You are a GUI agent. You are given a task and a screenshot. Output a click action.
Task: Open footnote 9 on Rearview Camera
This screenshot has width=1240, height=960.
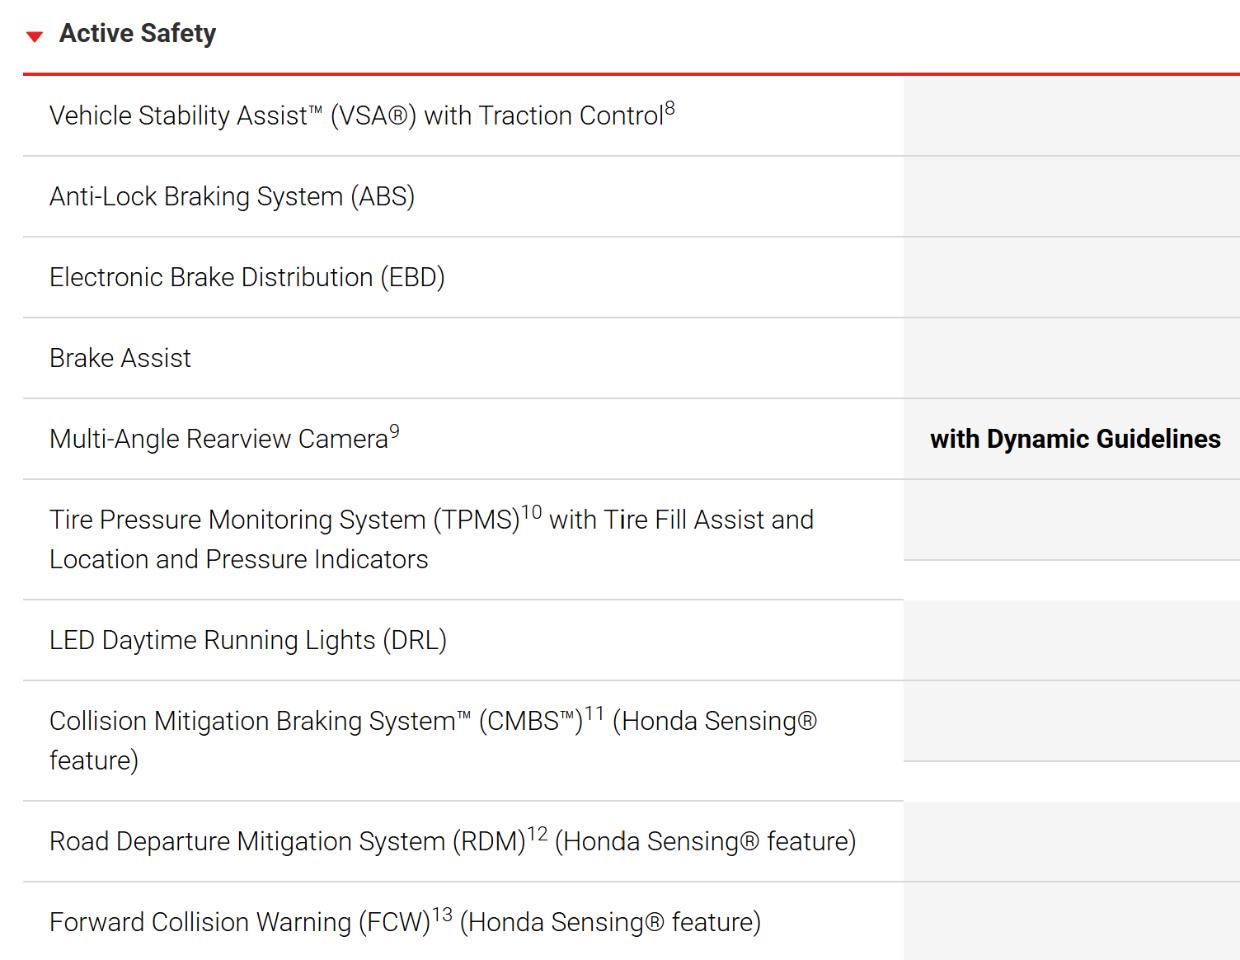[394, 432]
